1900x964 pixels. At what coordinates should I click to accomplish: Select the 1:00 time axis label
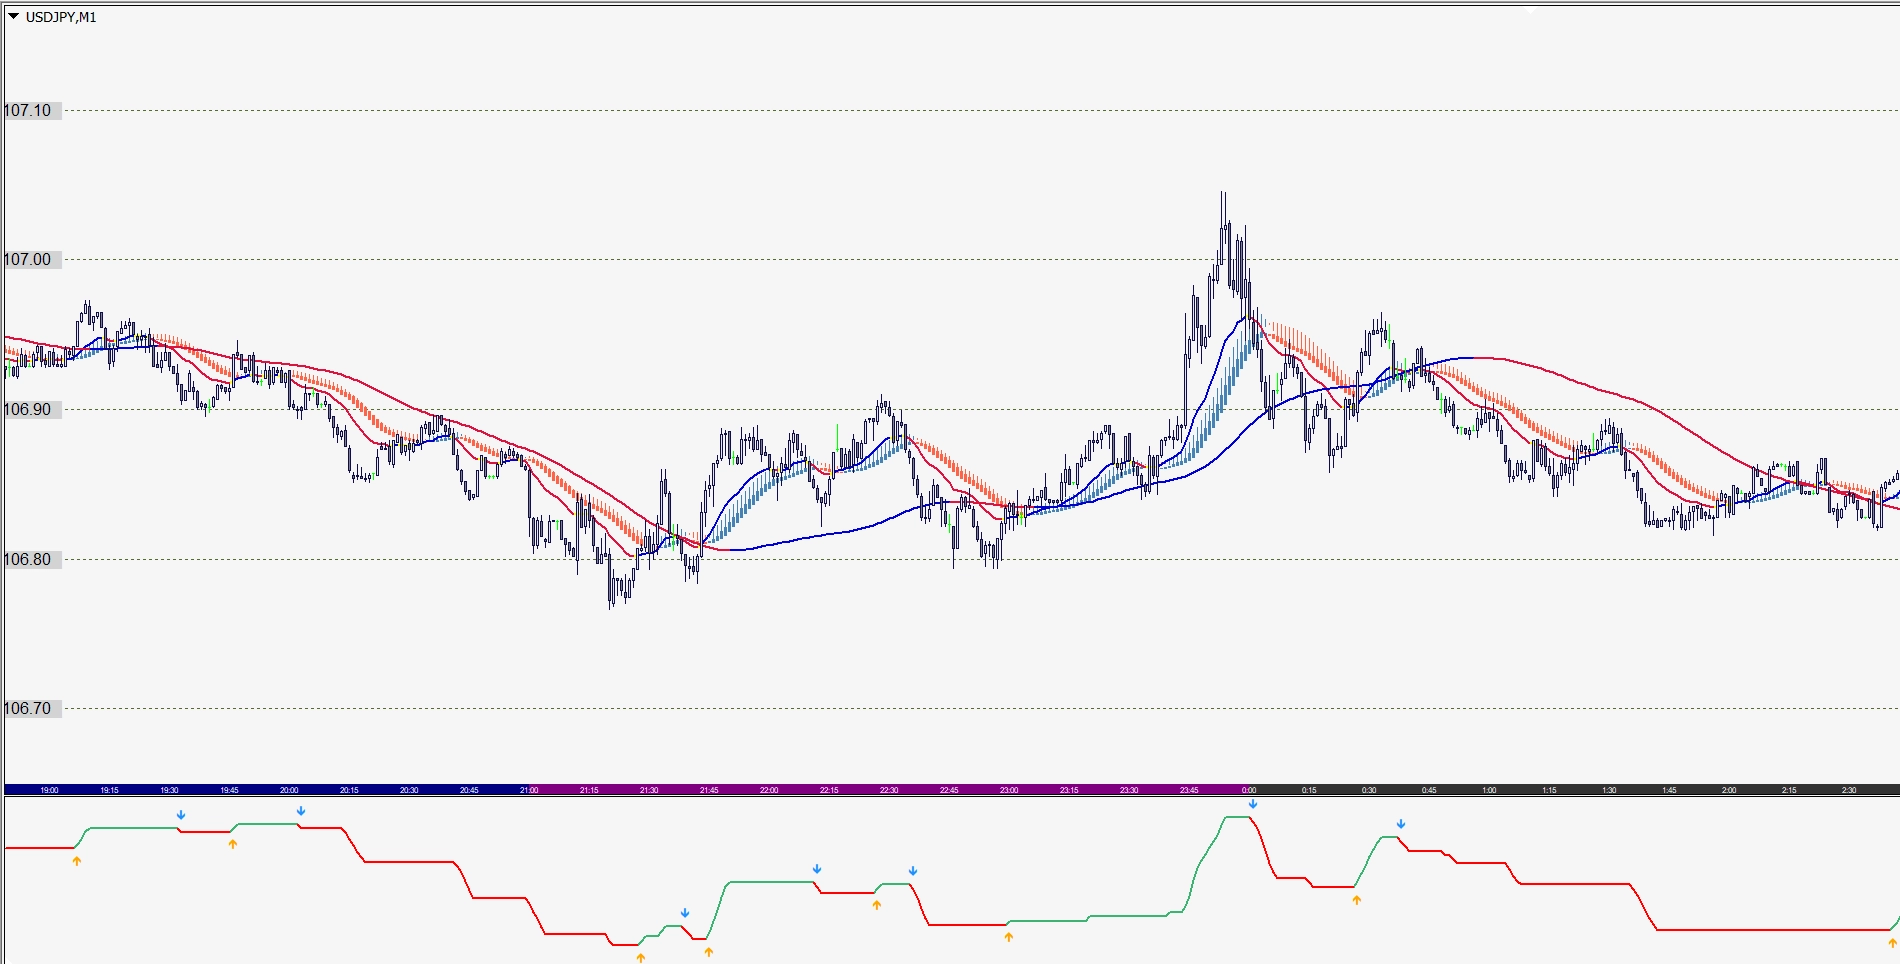[x=1489, y=790]
